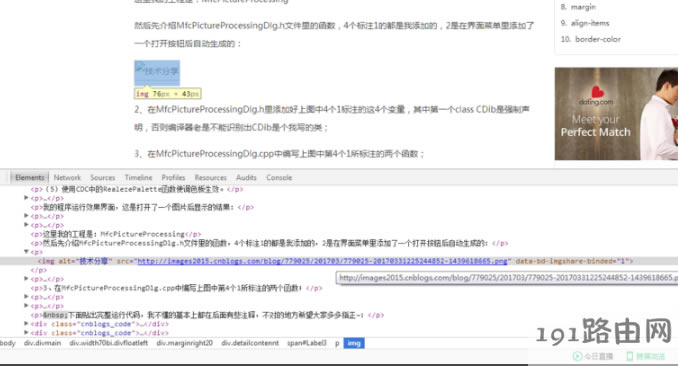This screenshot has width=678, height=366.
Task: Open the Elements tab in DevTools
Action: pyautogui.click(x=30, y=177)
